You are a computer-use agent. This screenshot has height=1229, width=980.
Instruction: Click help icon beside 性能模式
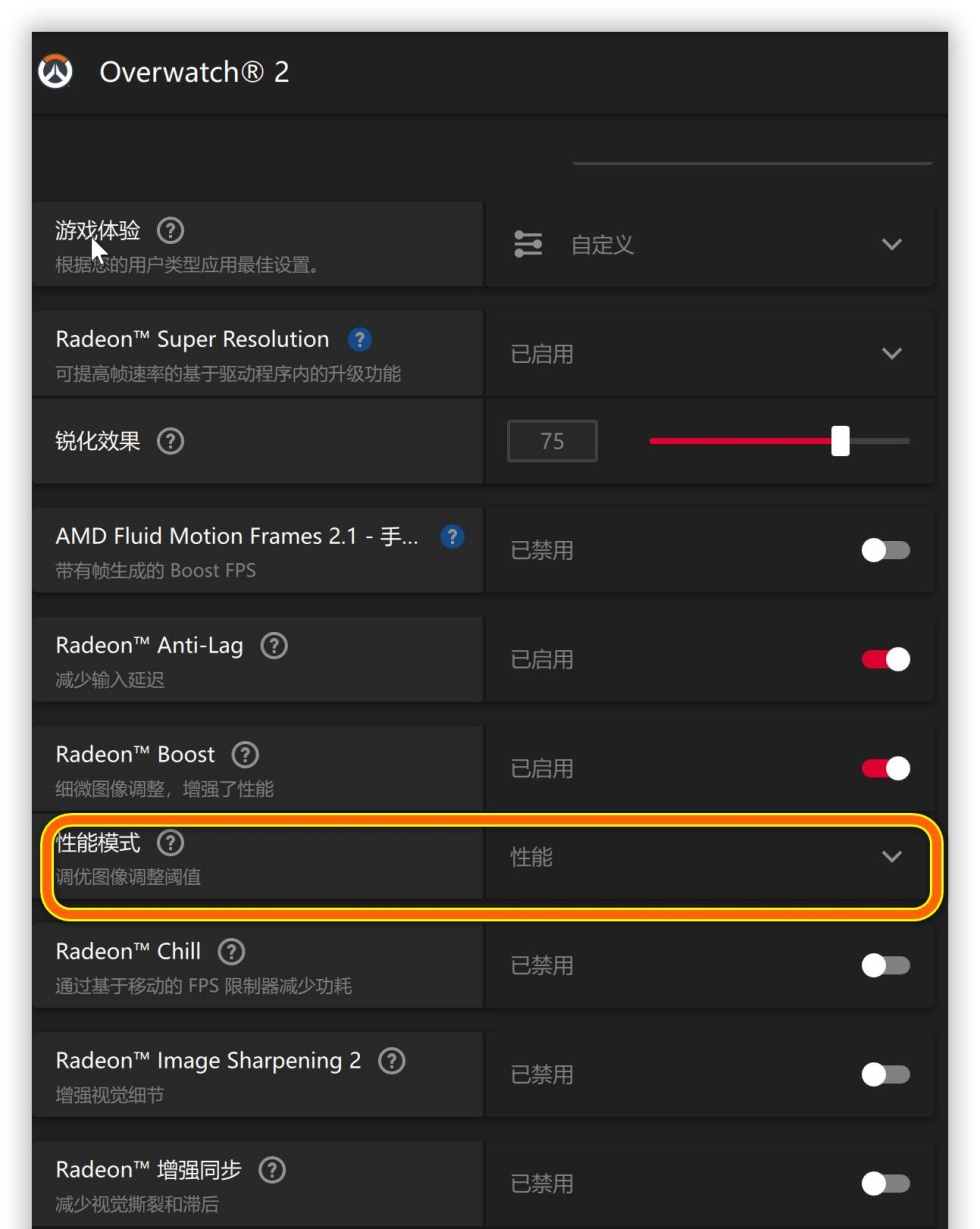click(x=171, y=844)
